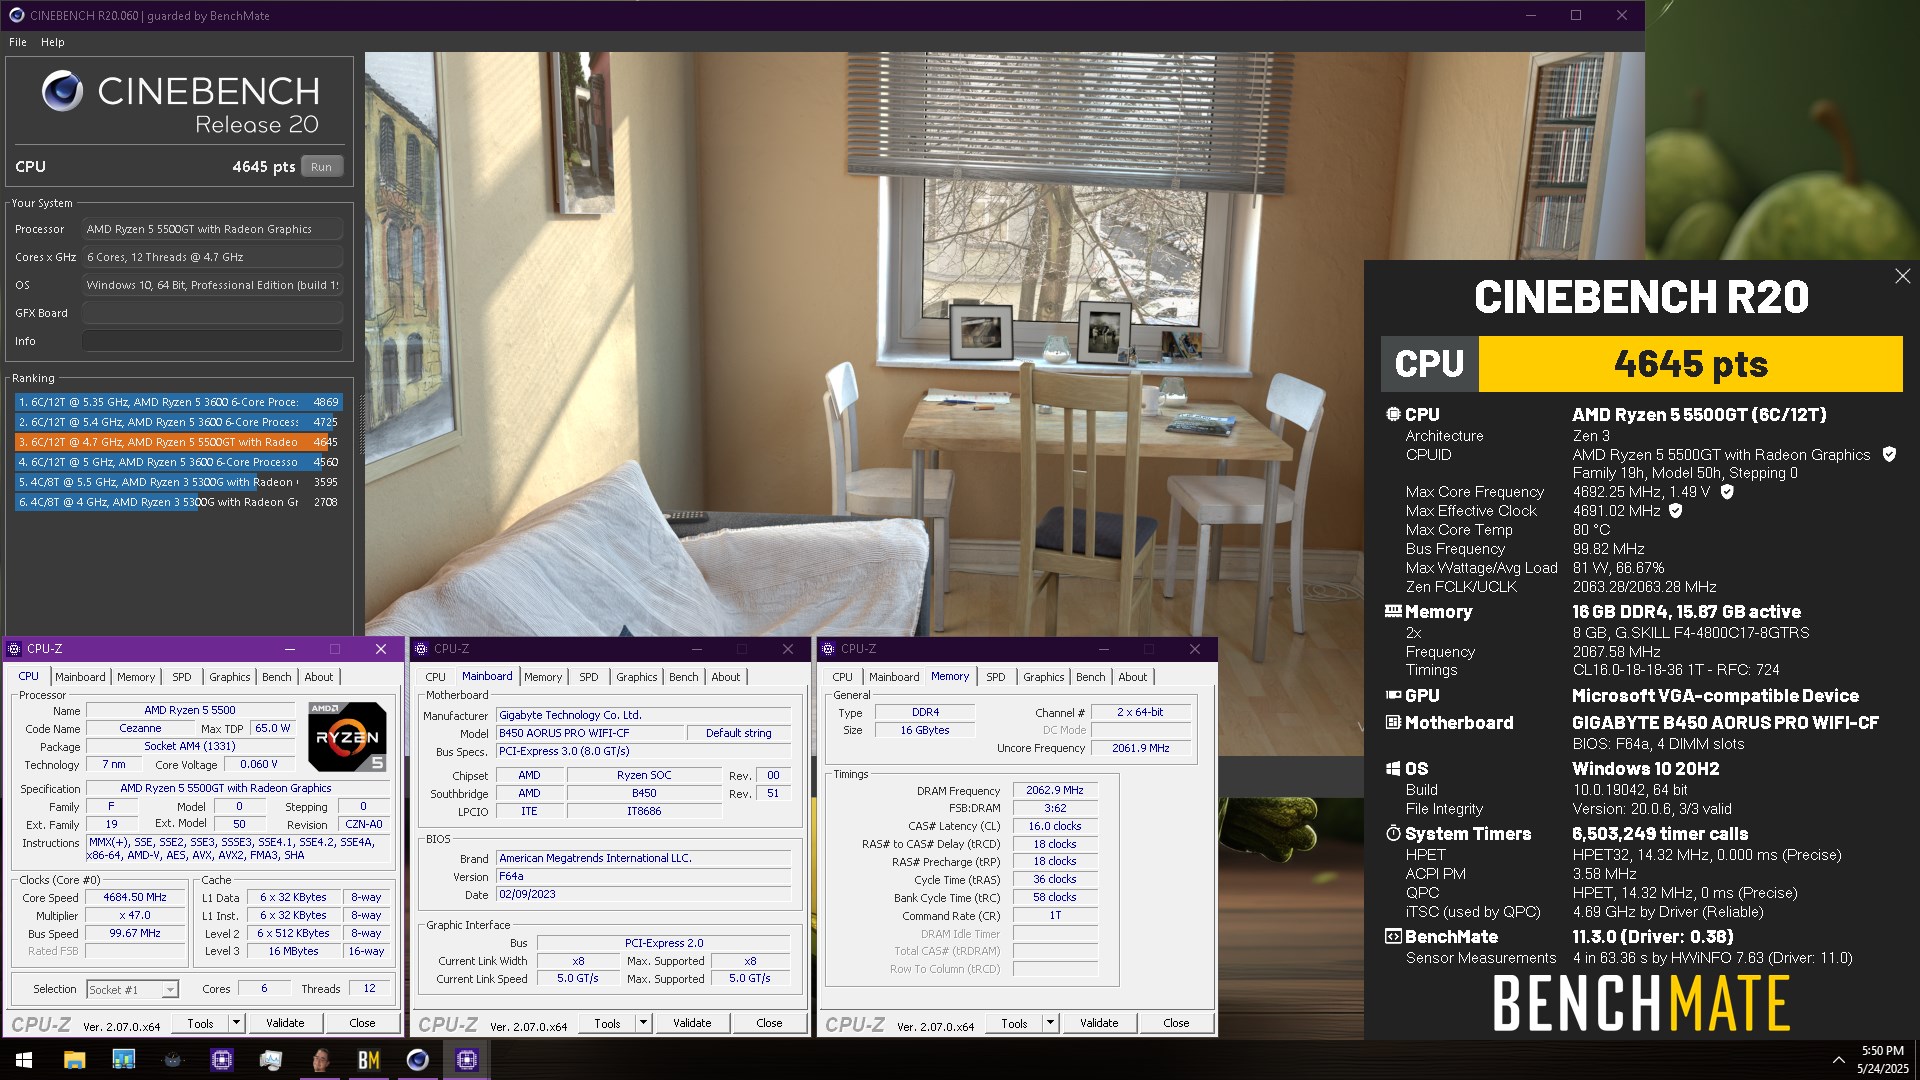Select ranking row 1 Ryzen 5 3600 5.35 GHz
The width and height of the screenshot is (1920, 1080).
pyautogui.click(x=178, y=402)
